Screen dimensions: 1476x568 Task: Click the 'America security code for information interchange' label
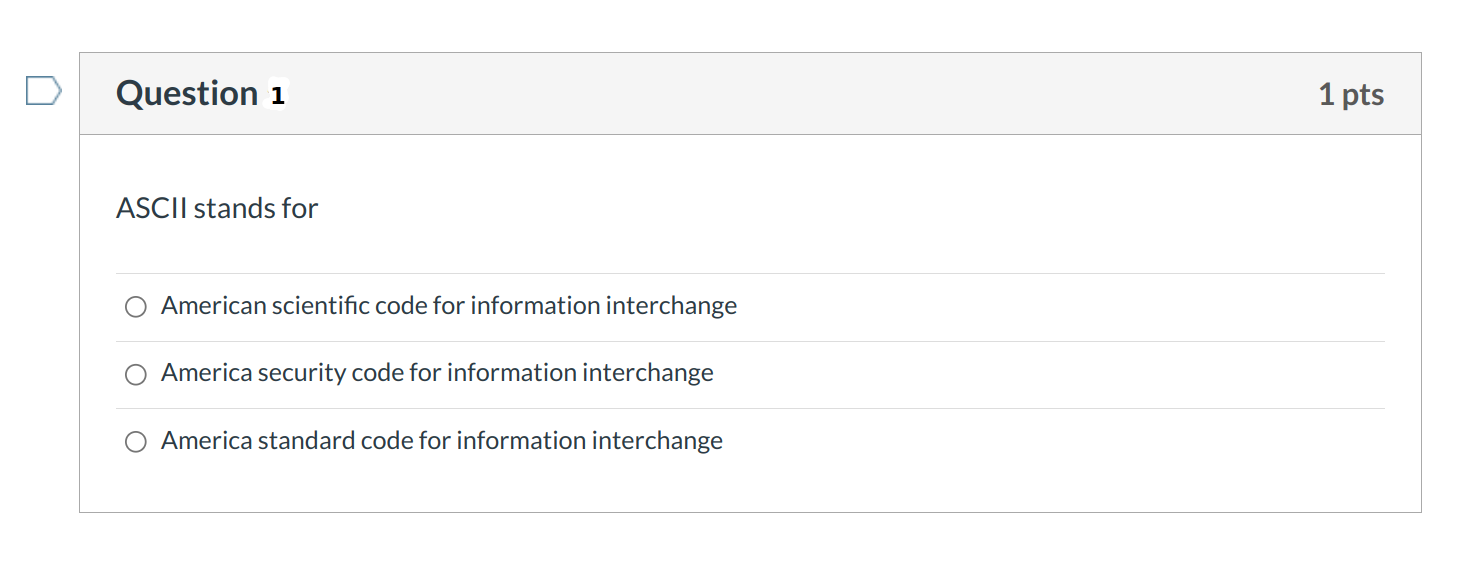[437, 373]
